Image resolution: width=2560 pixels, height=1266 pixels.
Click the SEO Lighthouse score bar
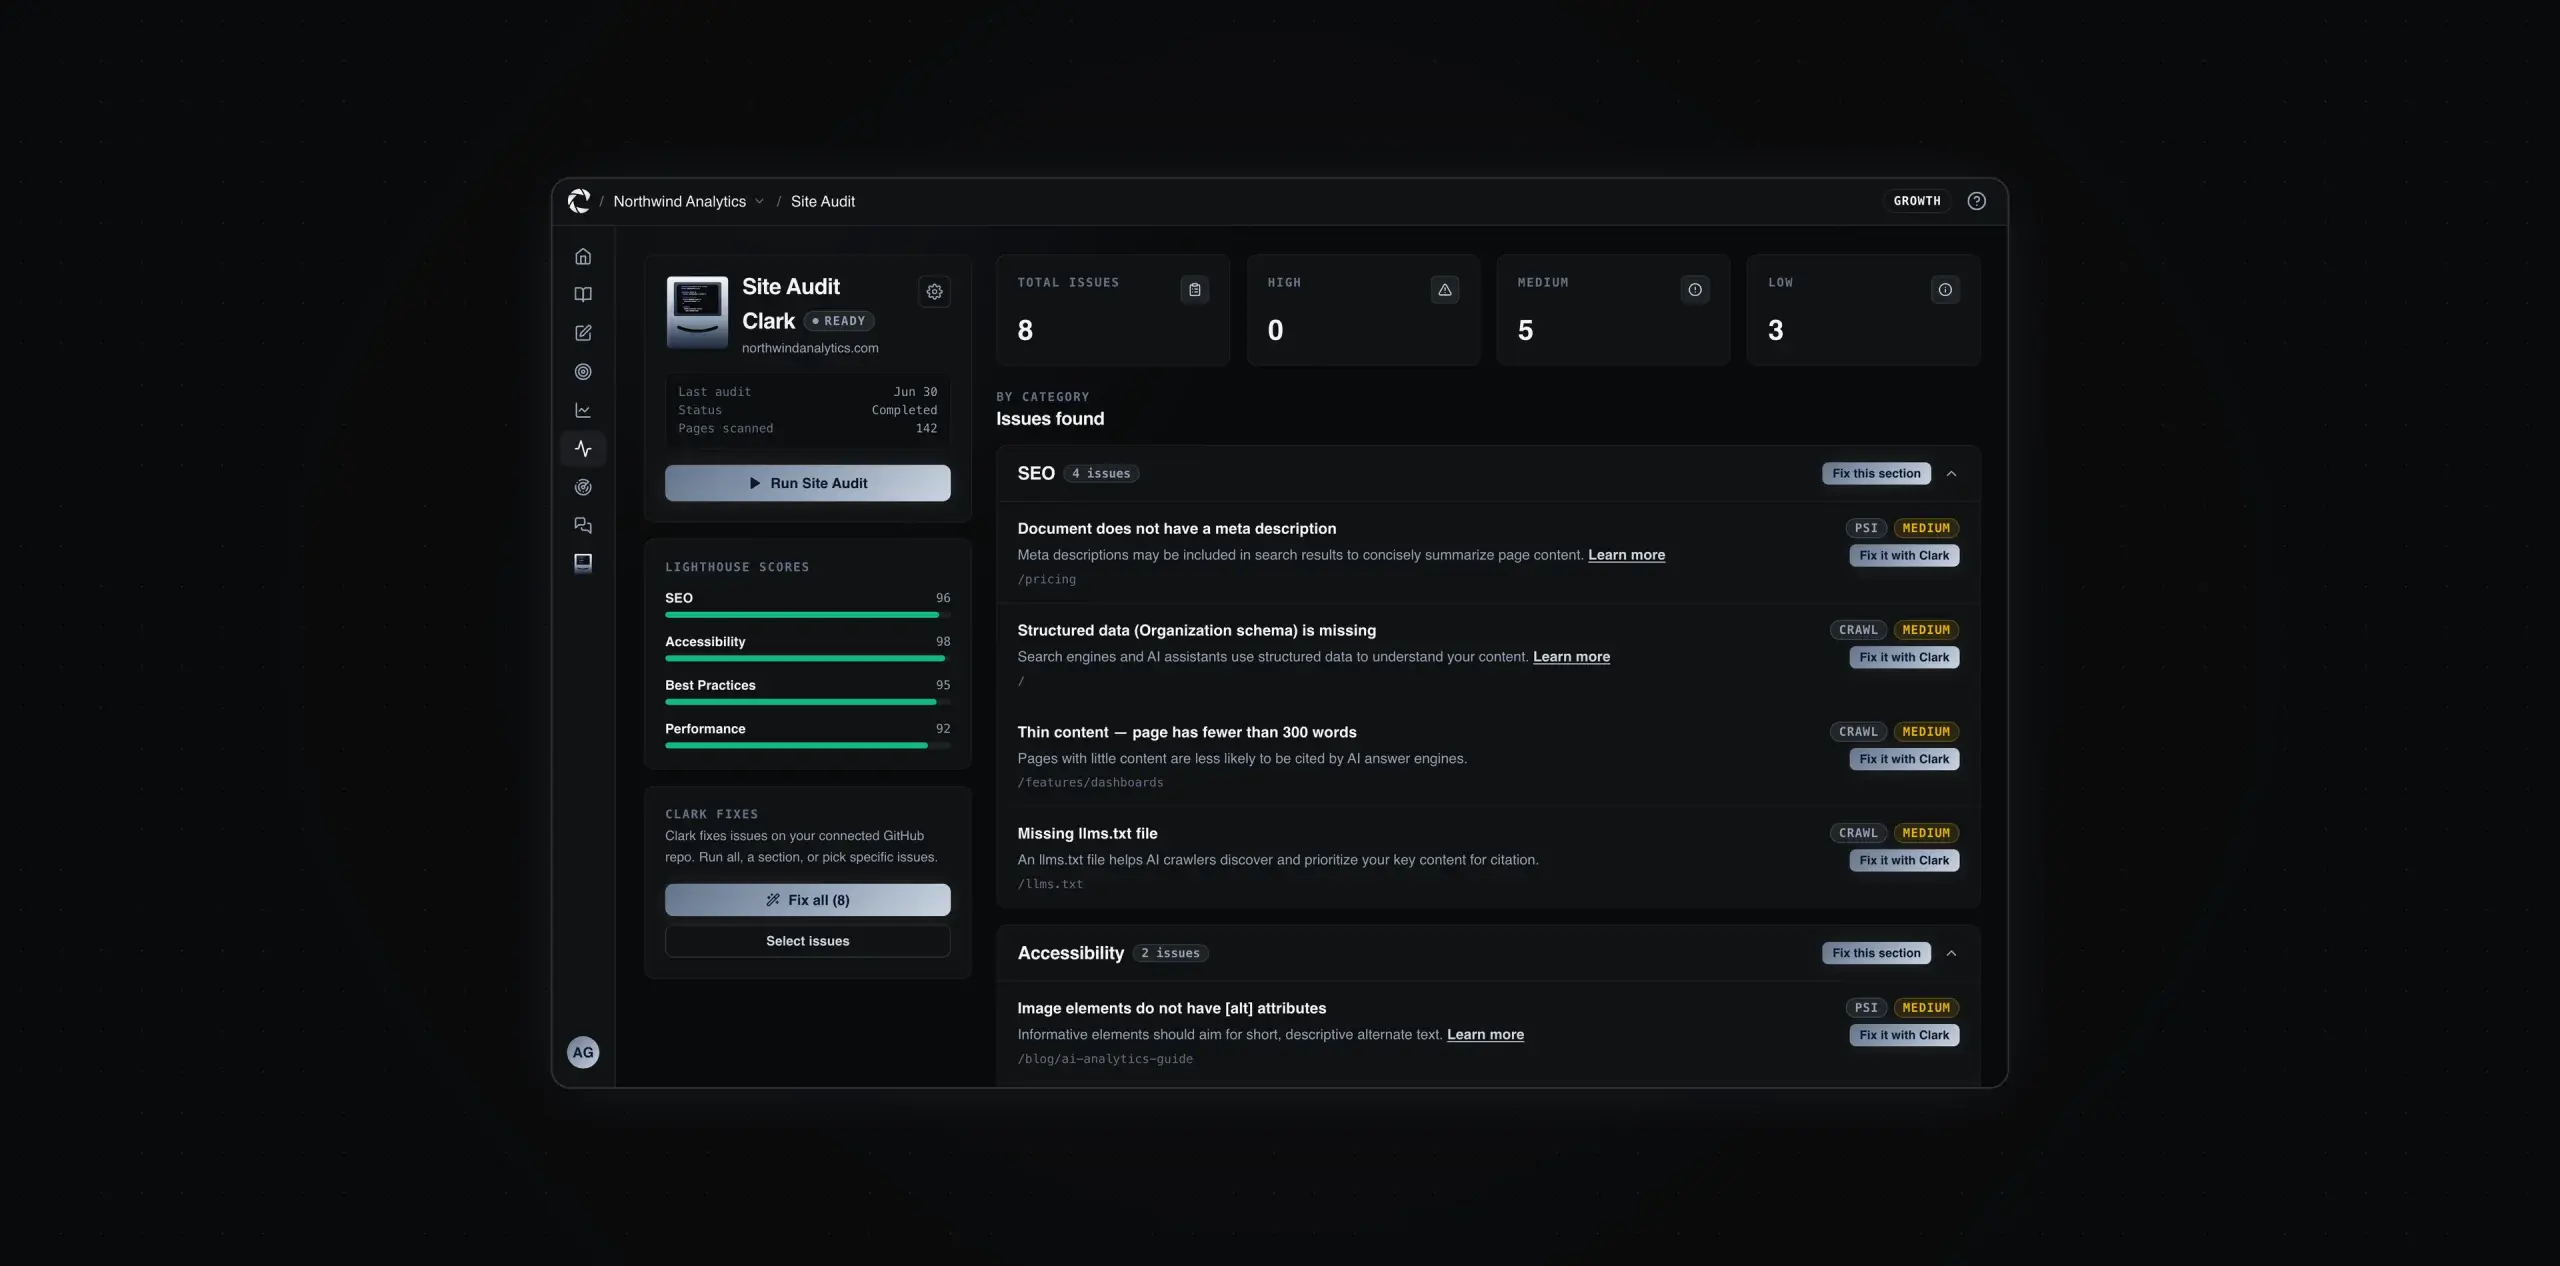[808, 615]
